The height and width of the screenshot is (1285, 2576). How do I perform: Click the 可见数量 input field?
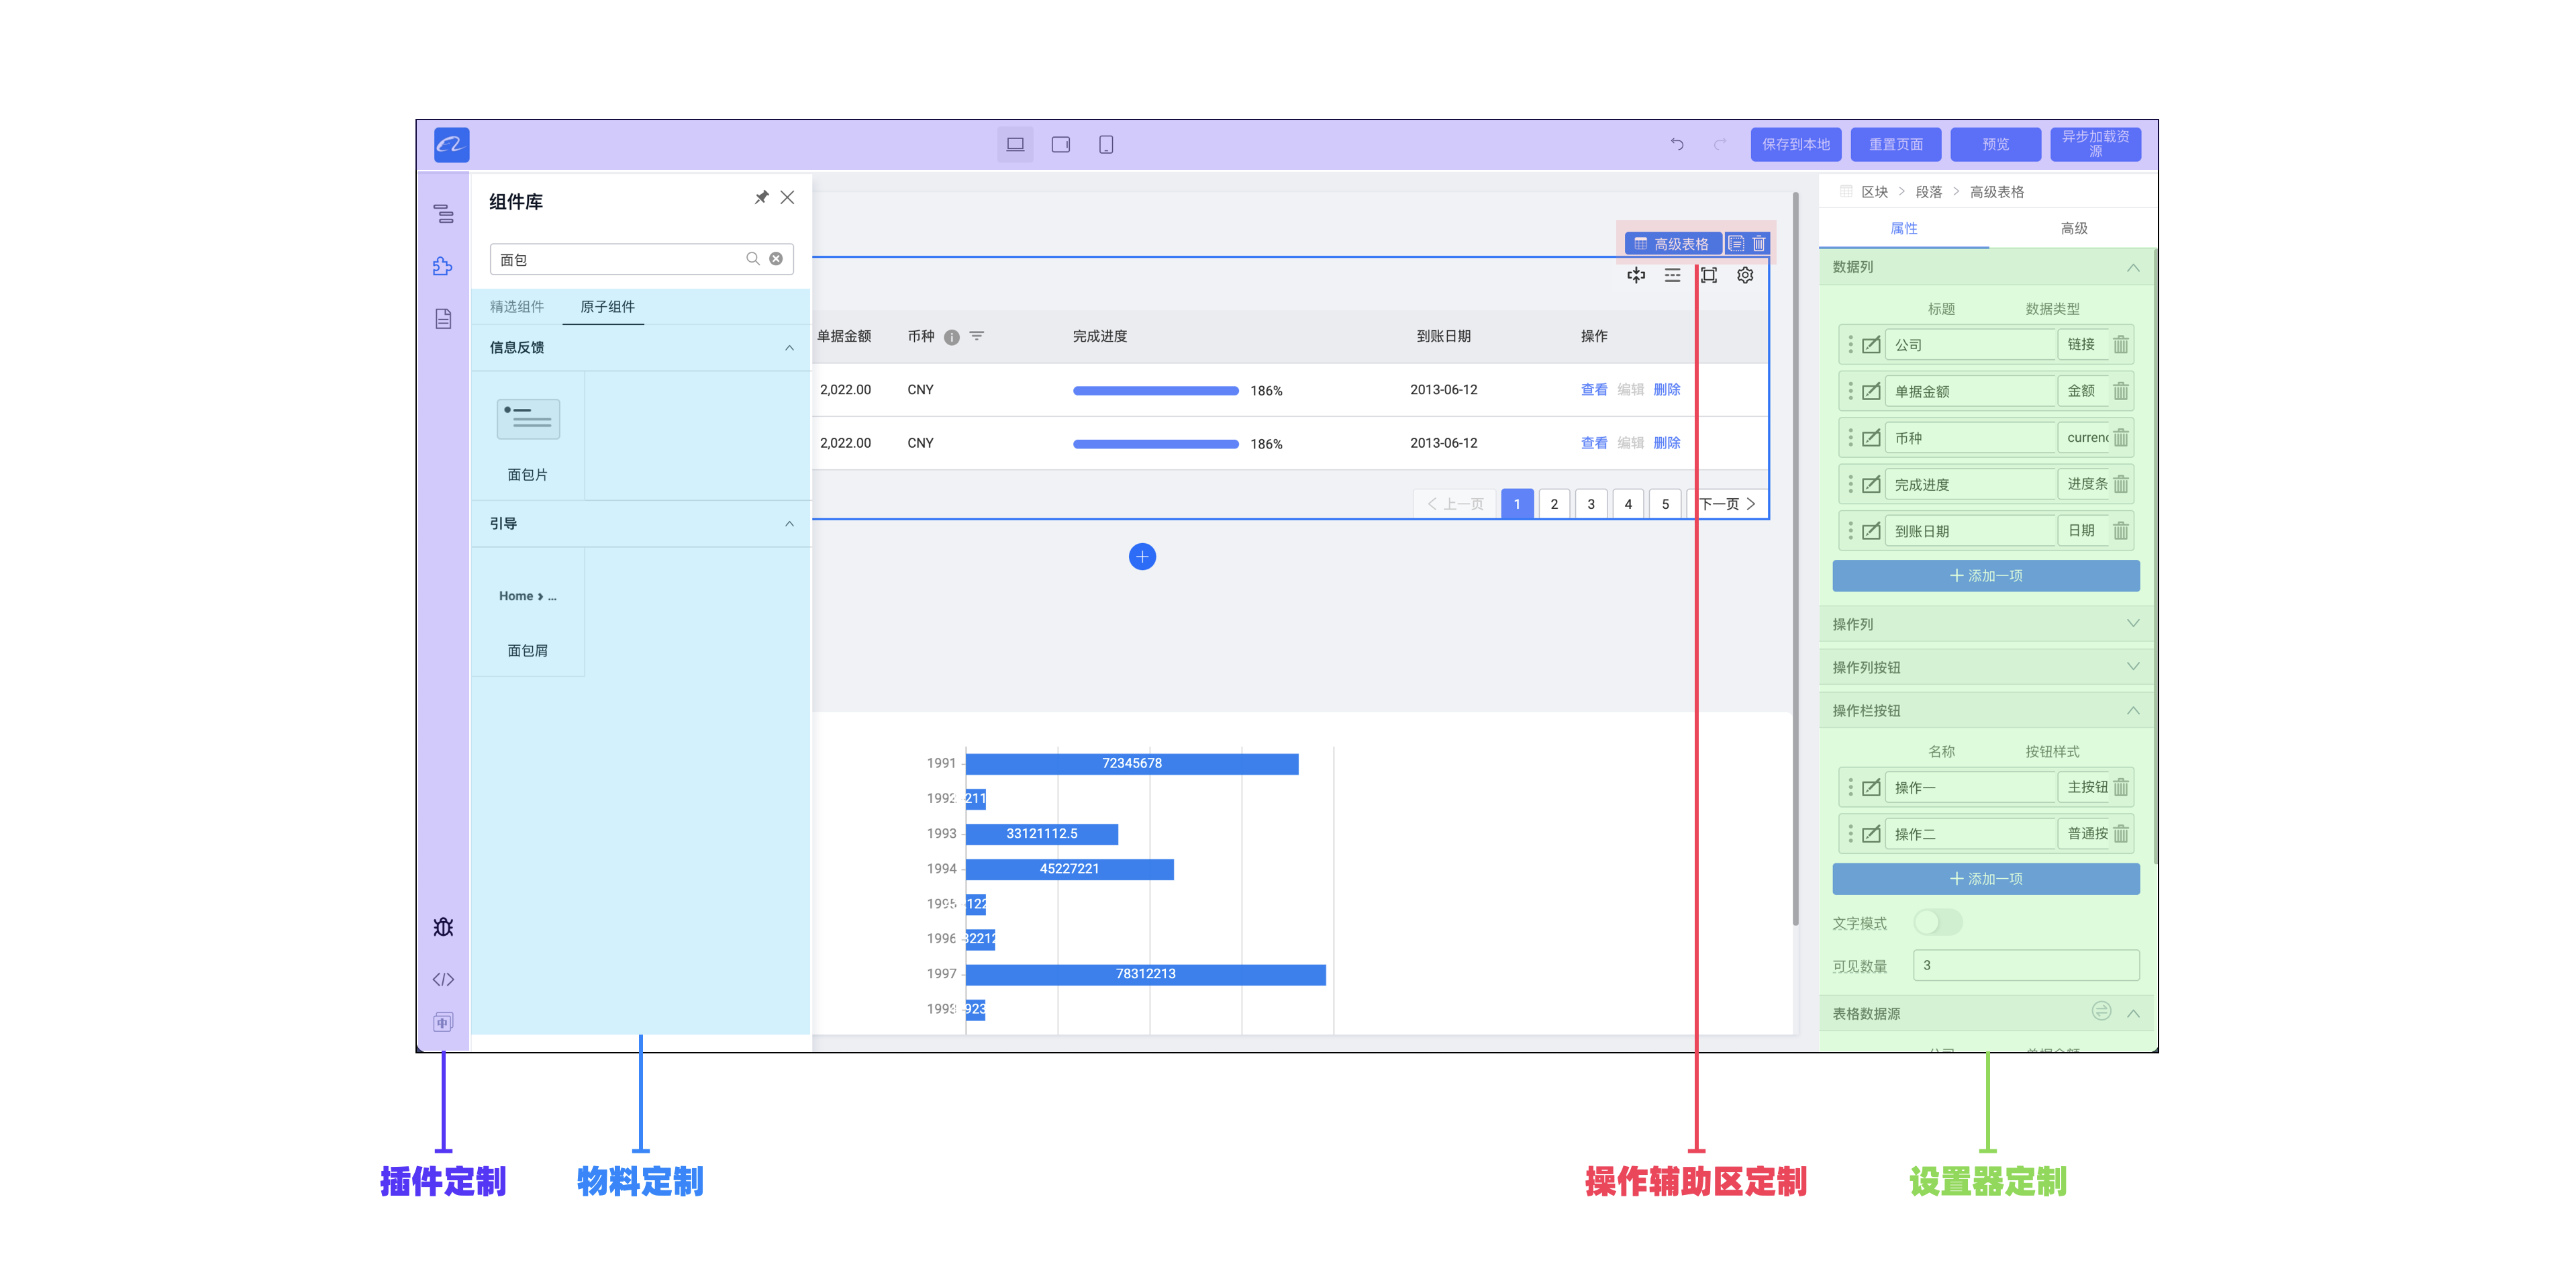(2025, 965)
